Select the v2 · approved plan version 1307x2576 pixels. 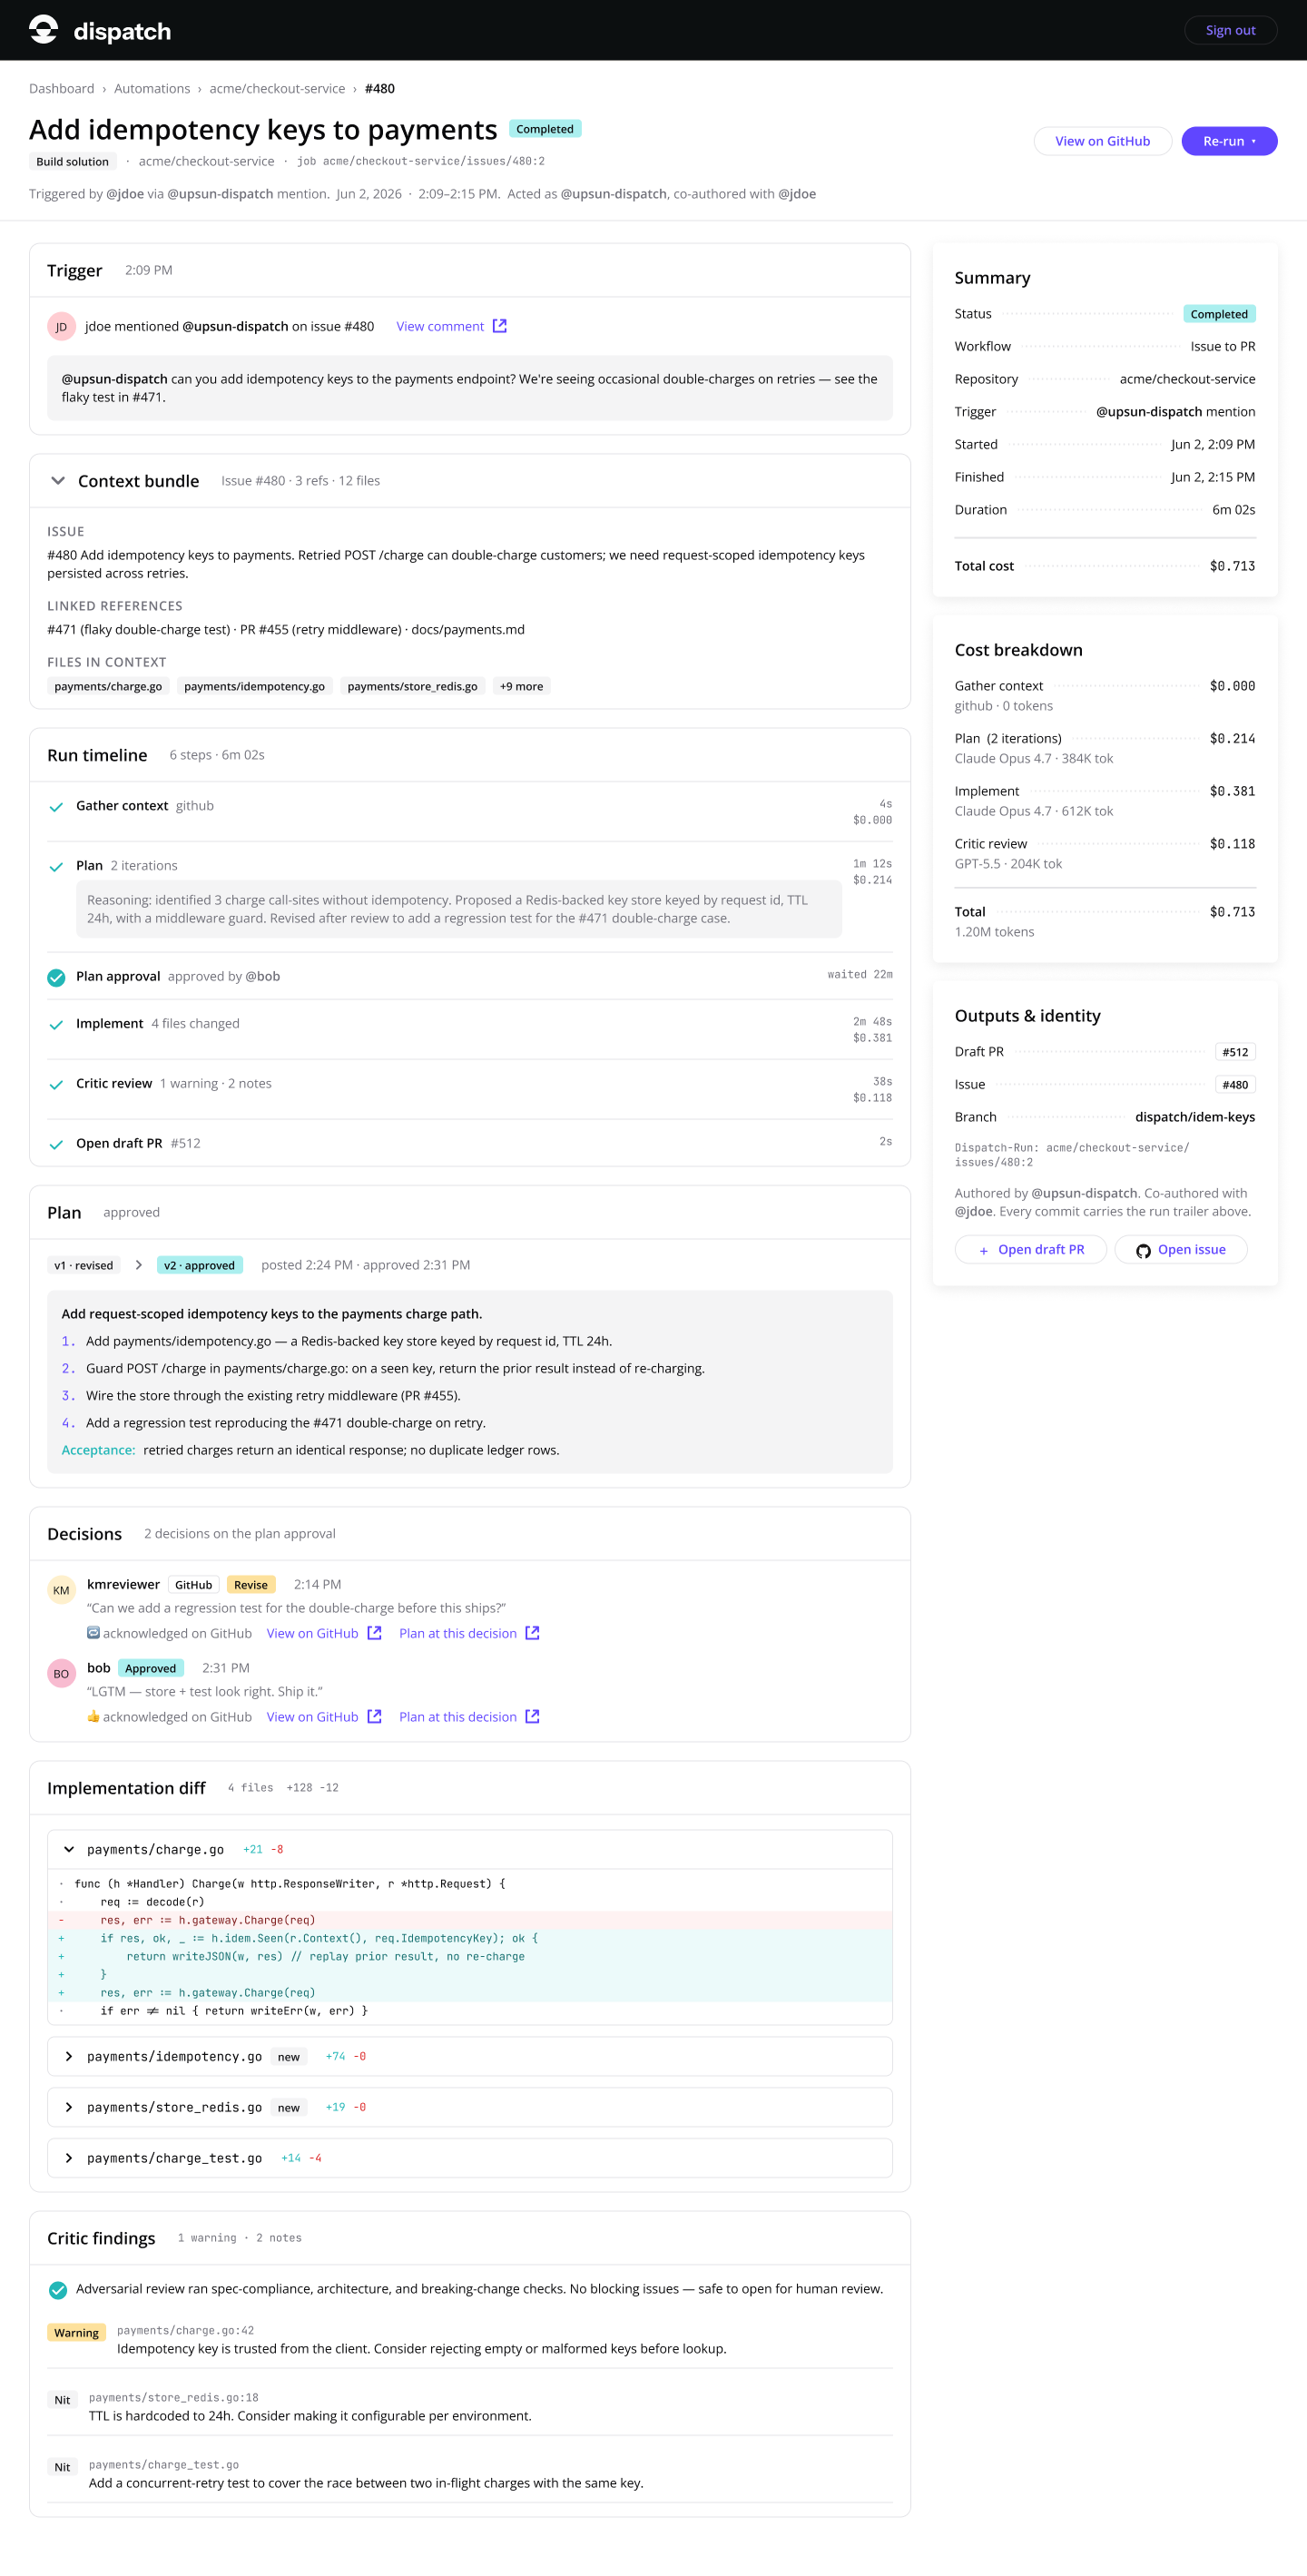pos(200,1265)
